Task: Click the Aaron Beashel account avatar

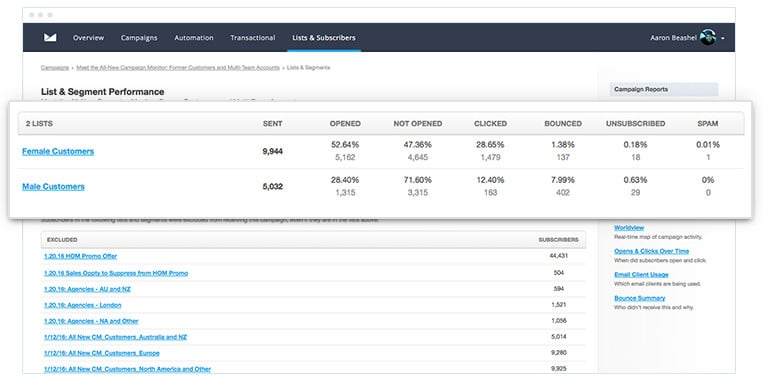Action: (x=708, y=37)
